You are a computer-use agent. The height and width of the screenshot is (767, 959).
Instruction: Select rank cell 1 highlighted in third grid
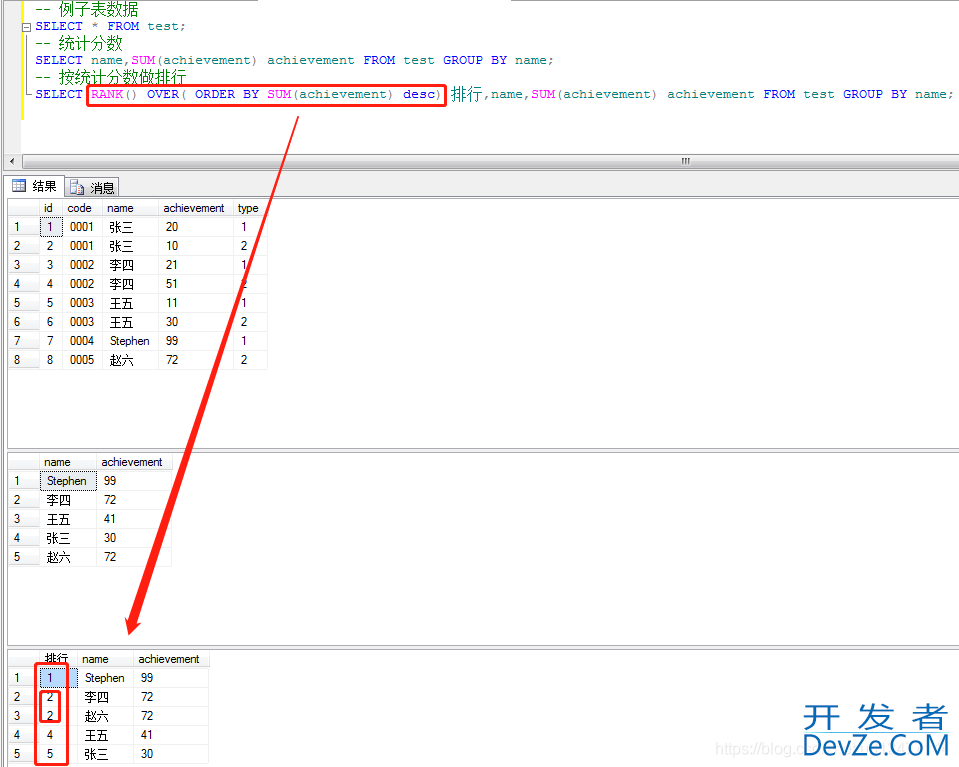(59, 678)
